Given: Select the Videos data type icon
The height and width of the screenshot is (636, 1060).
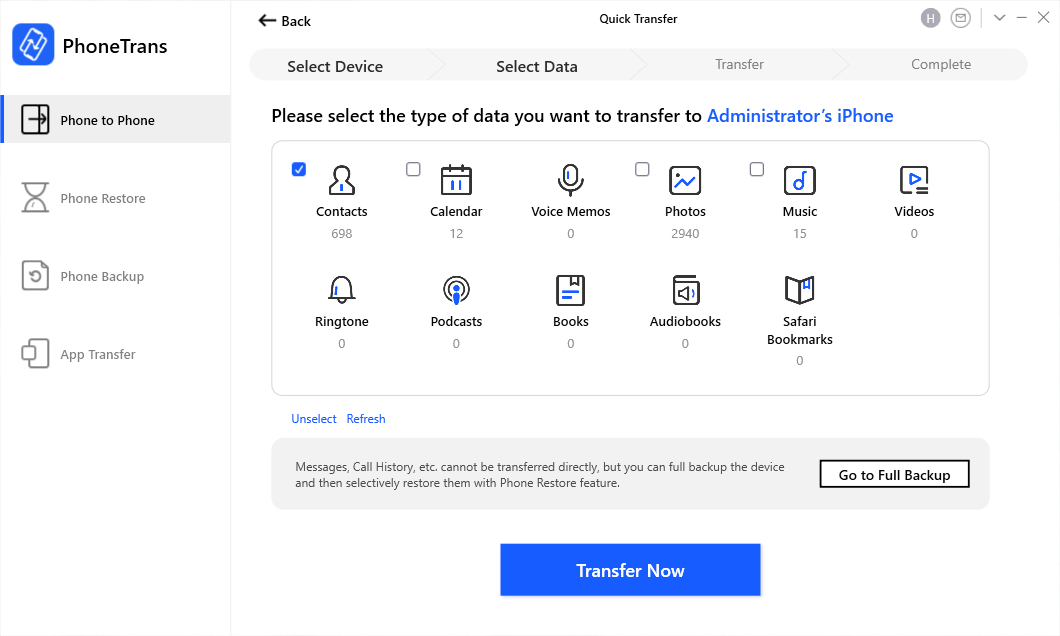Looking at the screenshot, I should tap(914, 180).
